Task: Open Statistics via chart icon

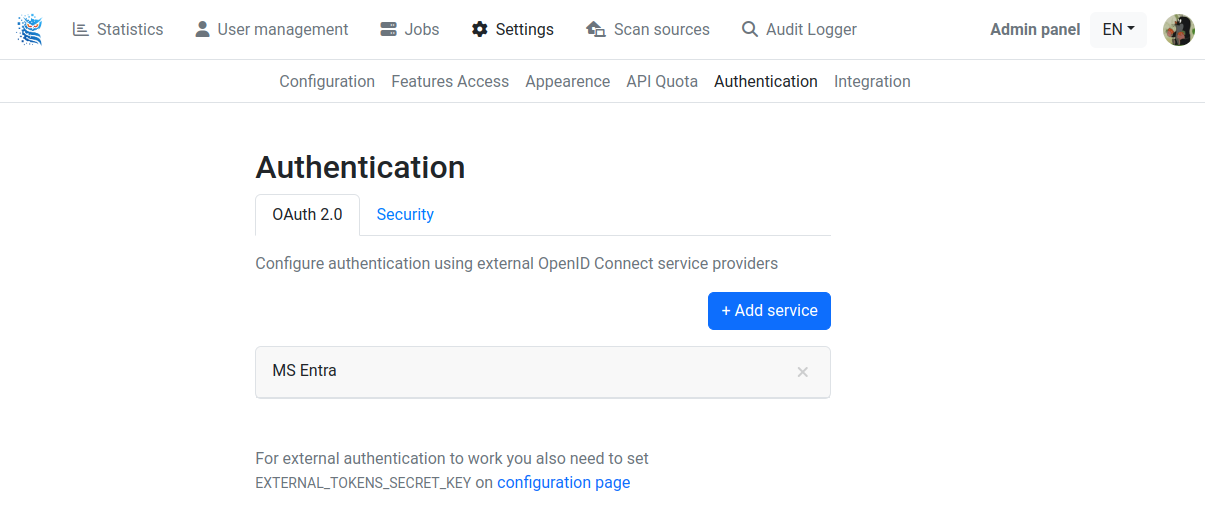Action: click(x=81, y=29)
